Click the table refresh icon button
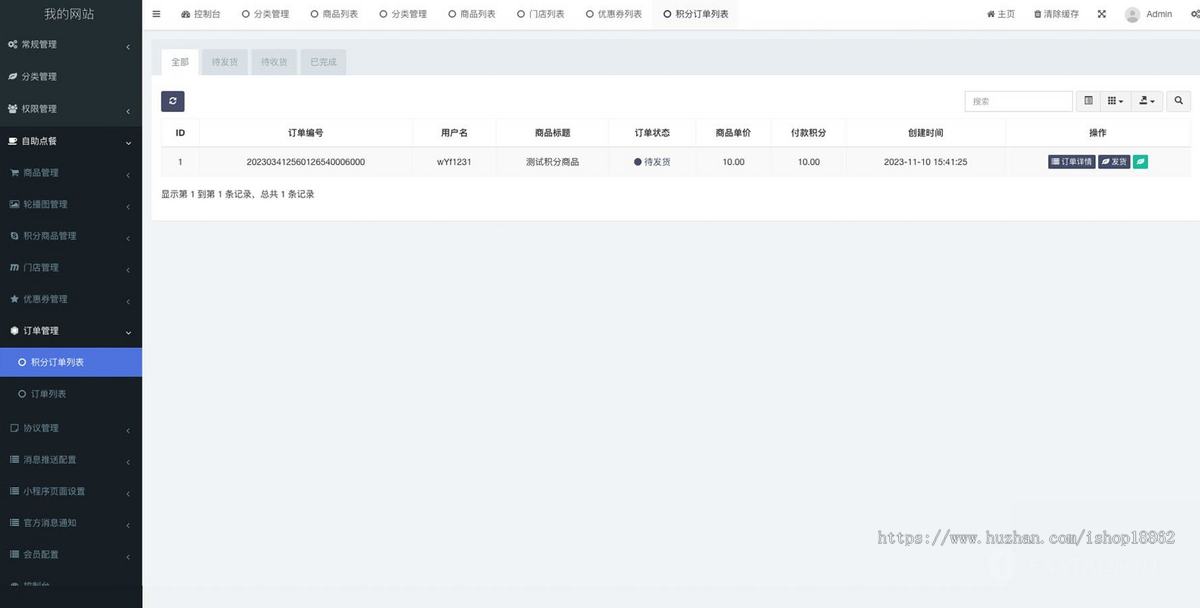 173,101
